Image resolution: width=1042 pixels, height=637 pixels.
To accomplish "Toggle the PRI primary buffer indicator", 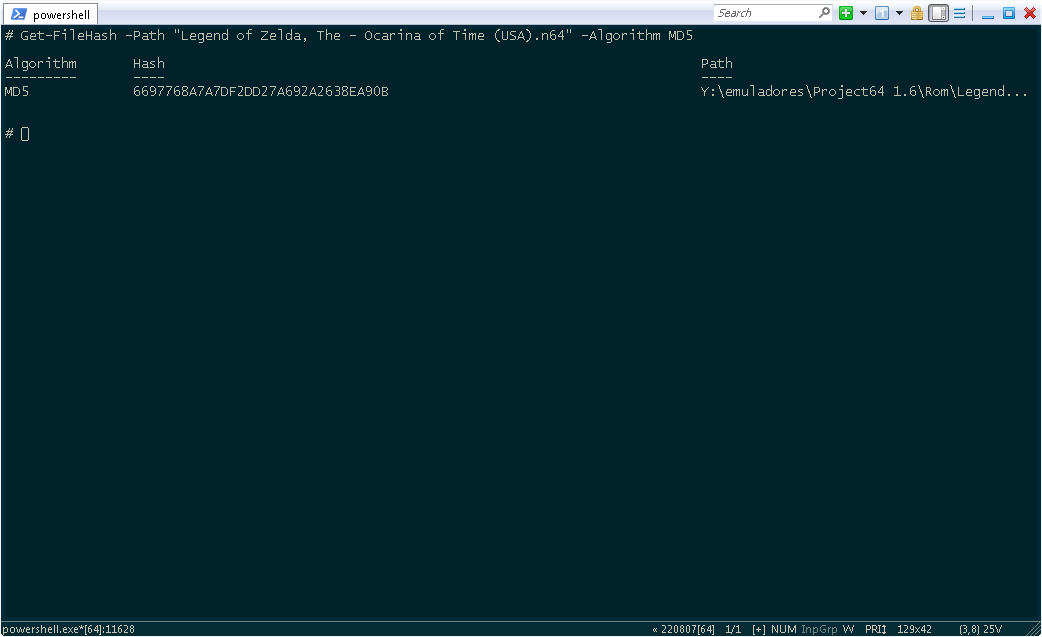I will click(x=875, y=629).
